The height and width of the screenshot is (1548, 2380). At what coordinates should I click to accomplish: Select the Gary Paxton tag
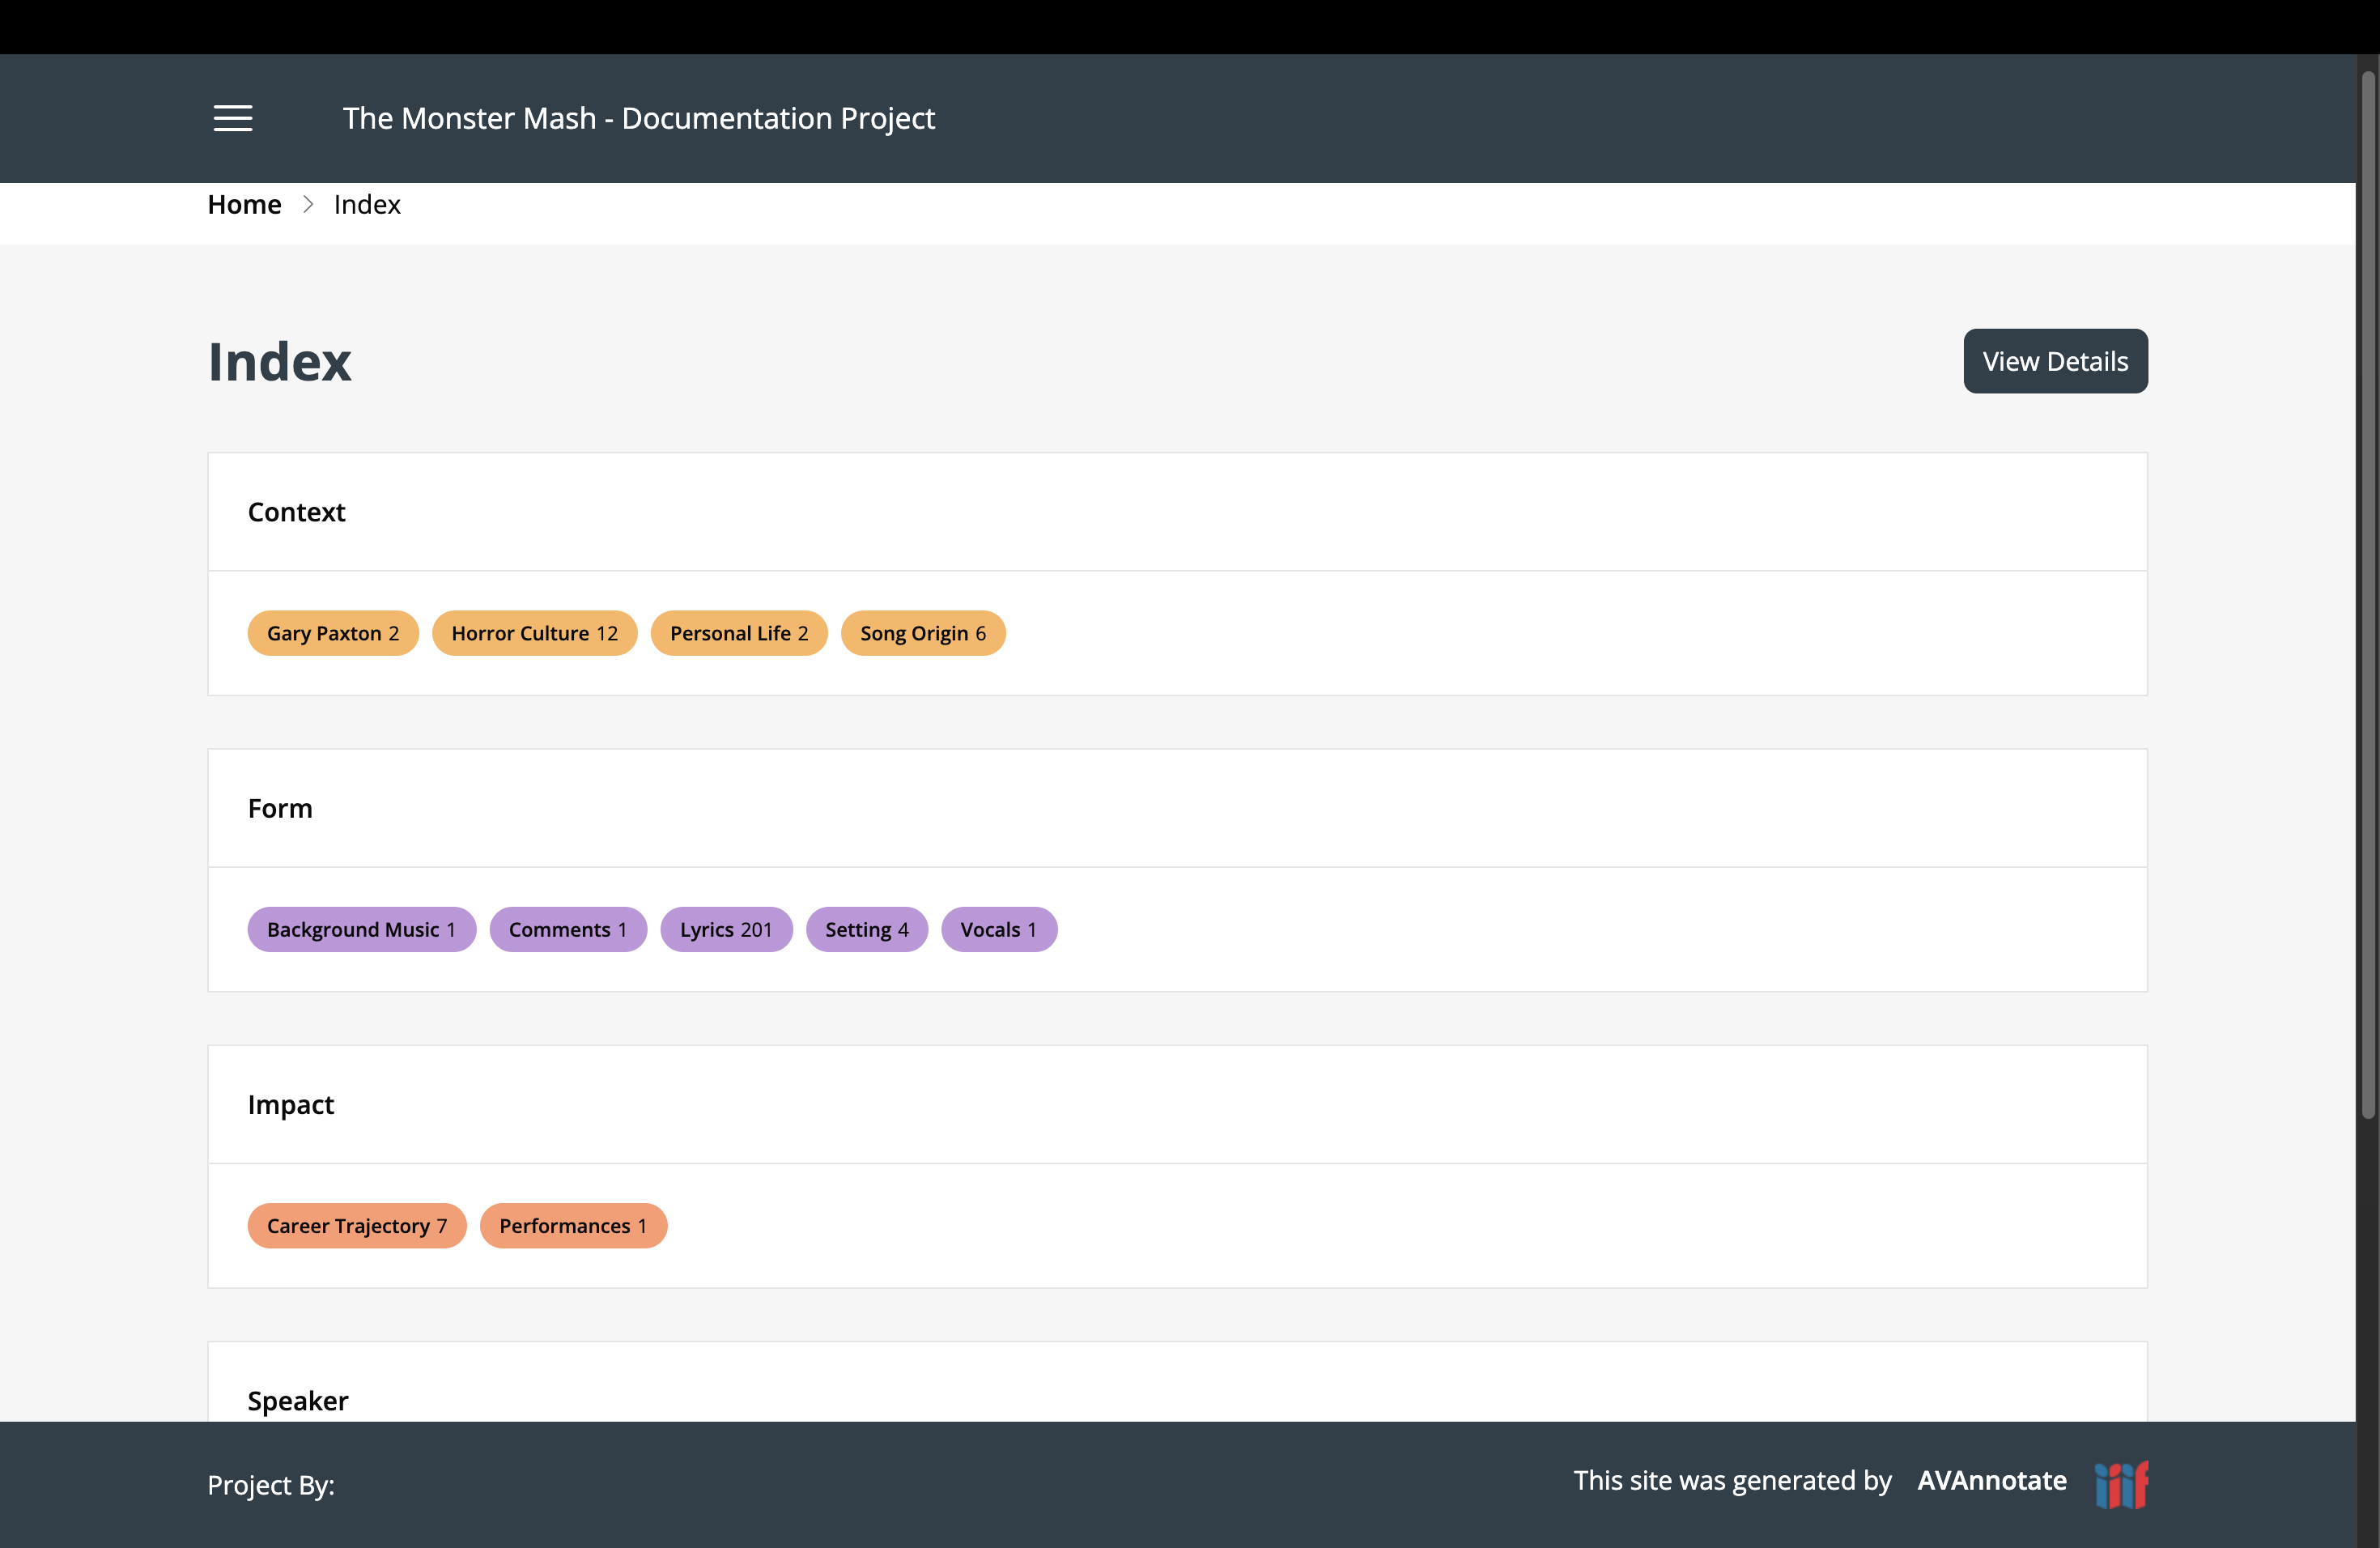332,633
